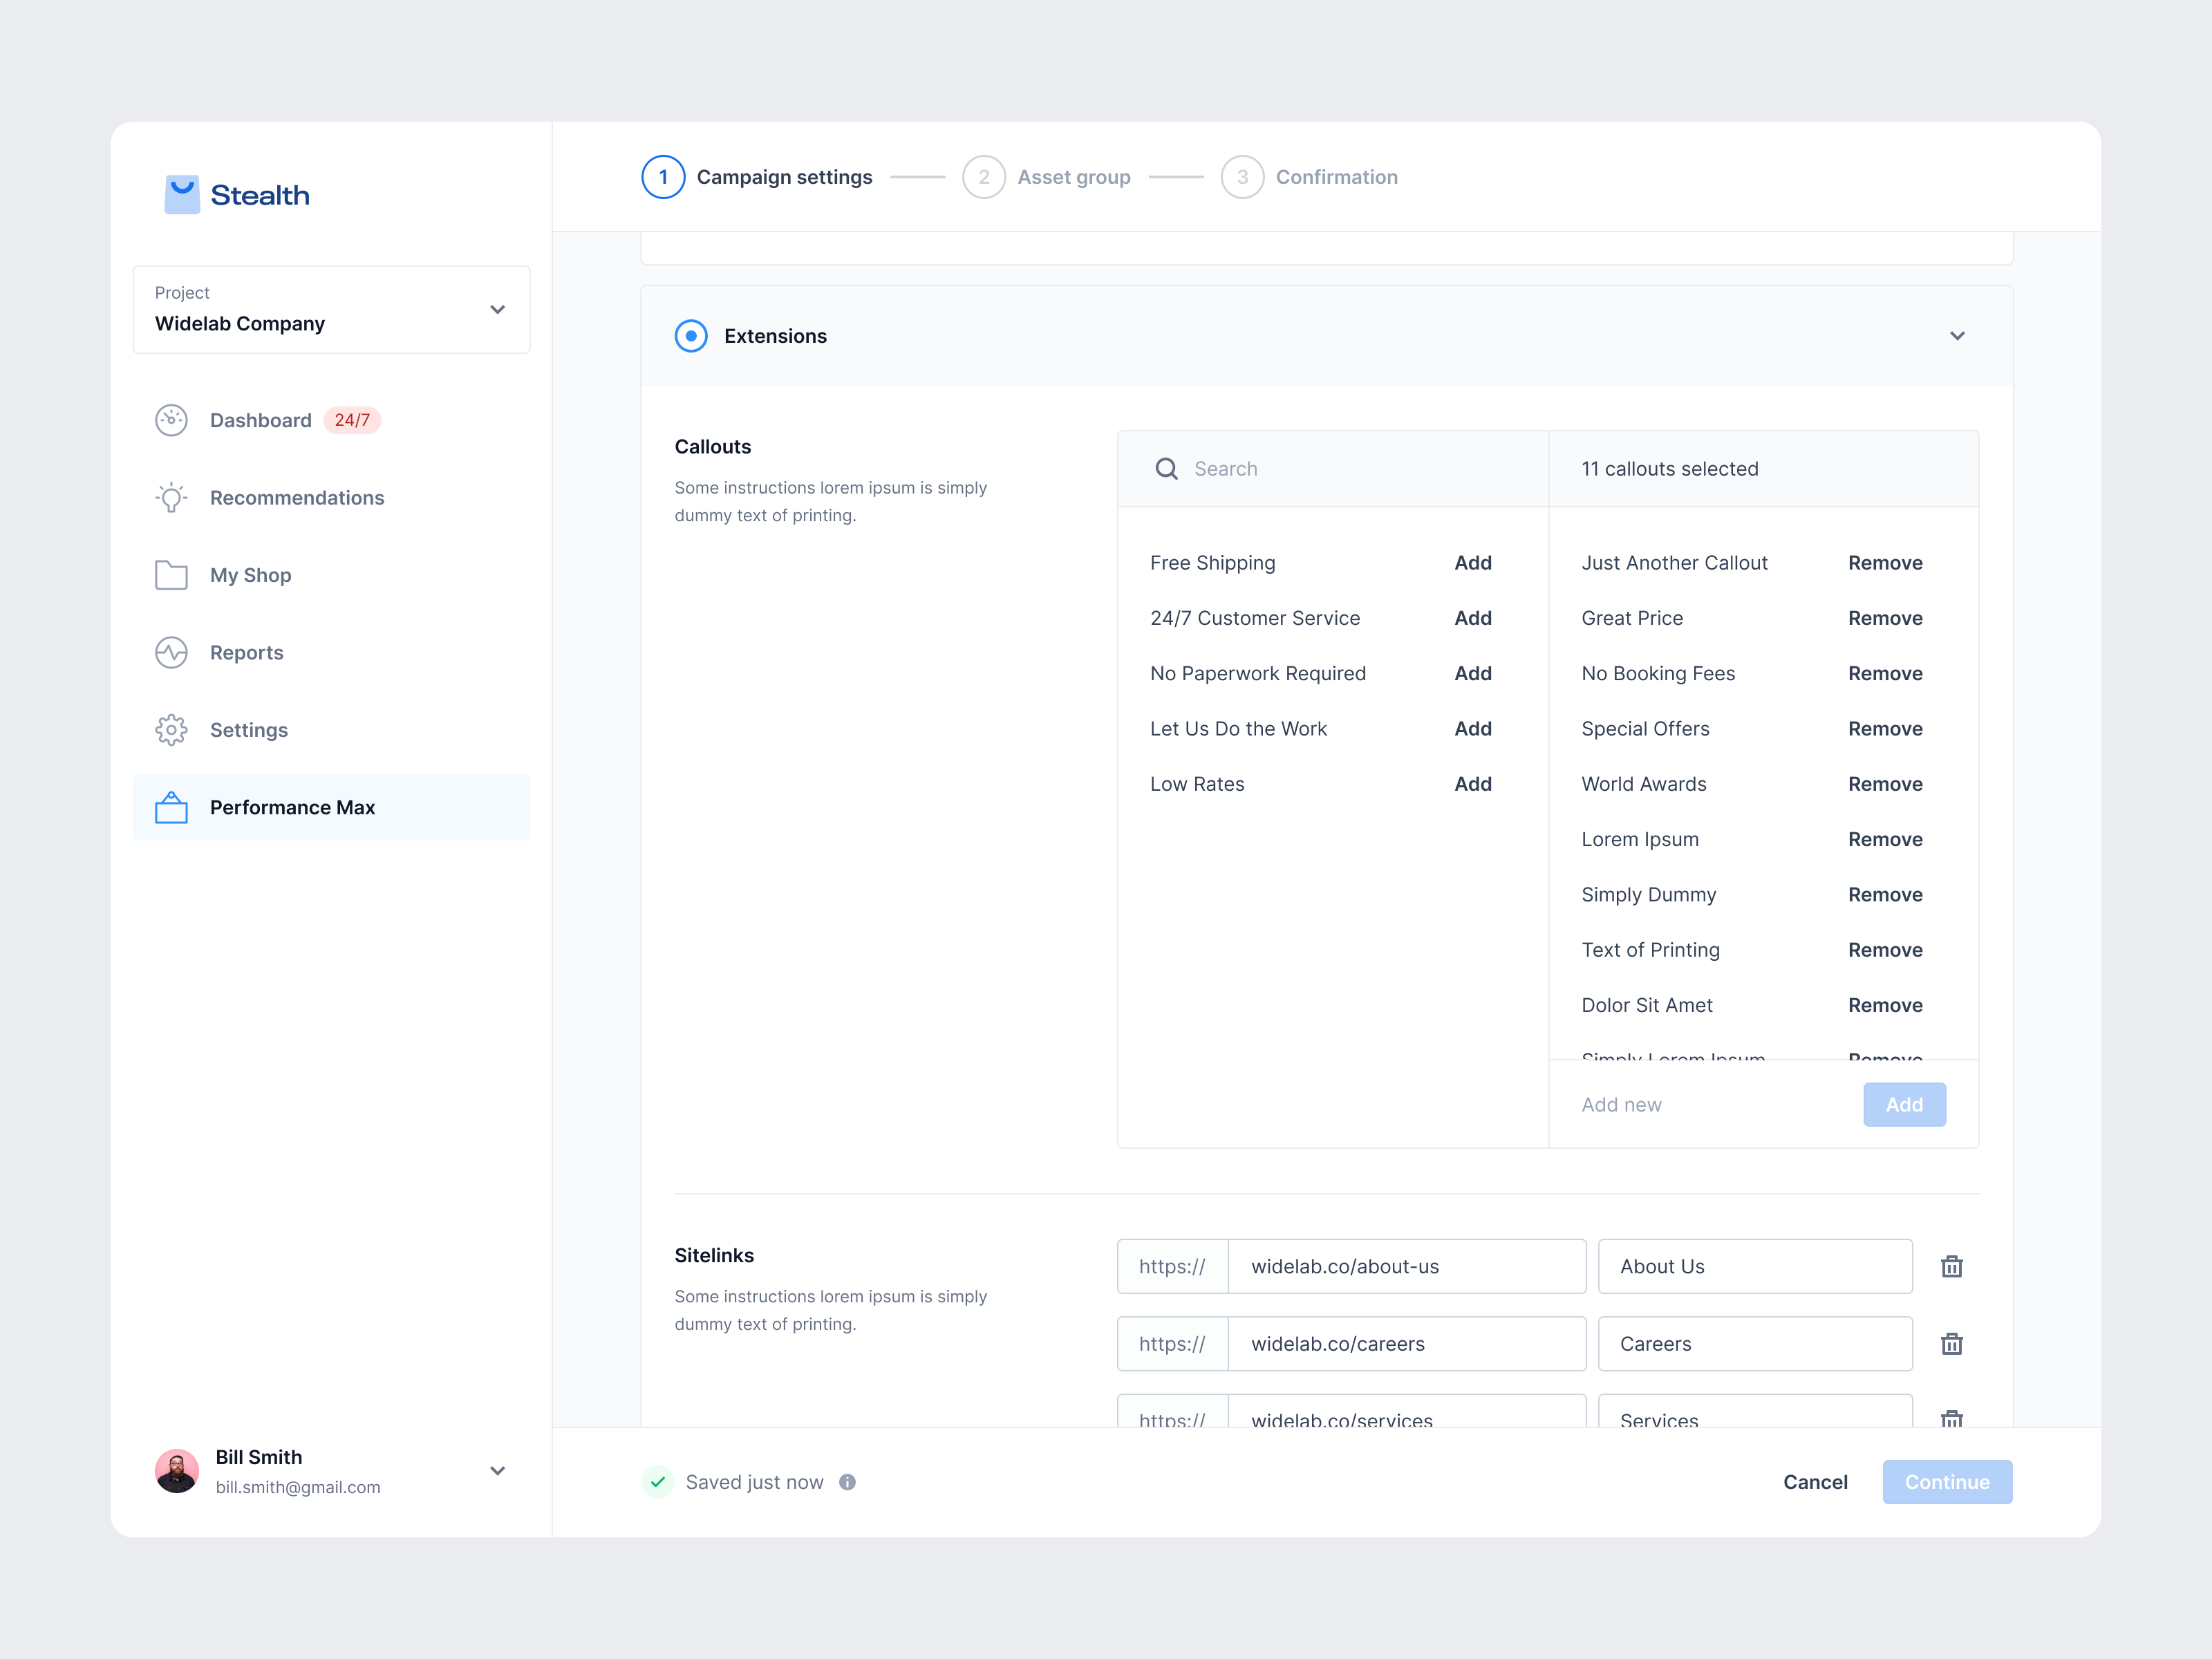Focus the Add new callout input
The height and width of the screenshot is (1659, 2212).
click(1705, 1104)
